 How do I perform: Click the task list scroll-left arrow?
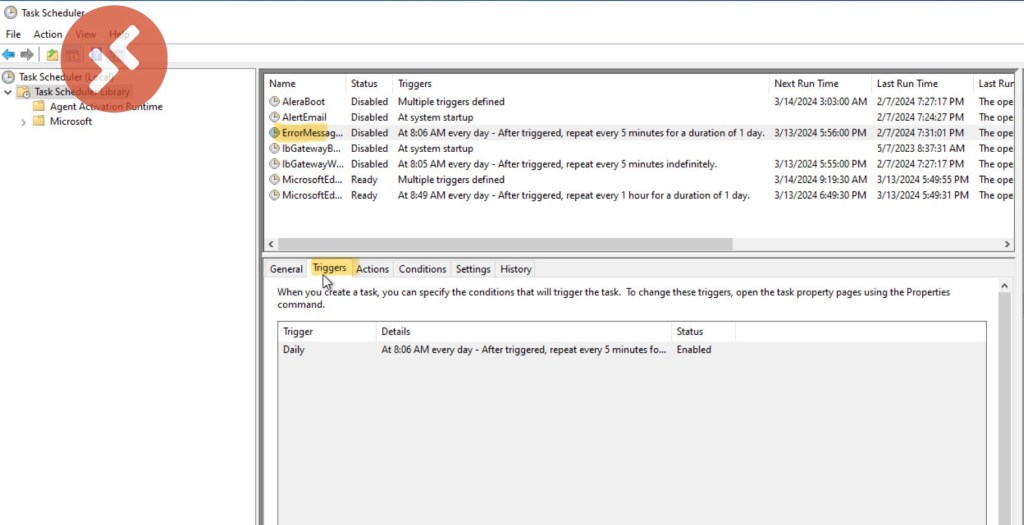point(271,244)
